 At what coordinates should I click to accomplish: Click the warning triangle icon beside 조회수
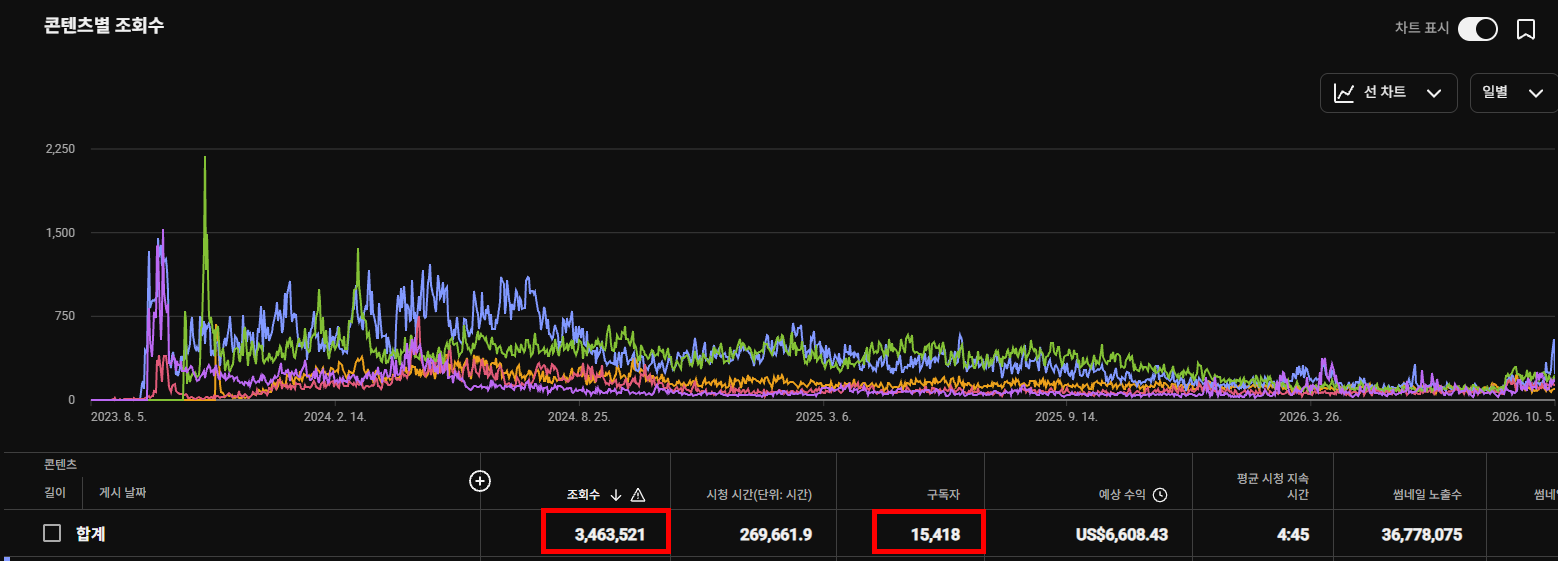638,494
